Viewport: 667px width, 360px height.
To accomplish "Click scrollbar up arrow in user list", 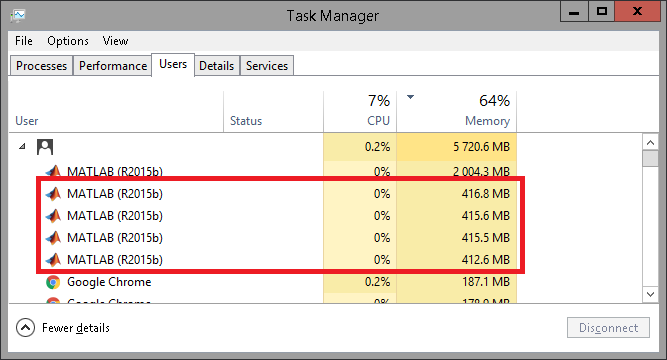I will click(x=650, y=143).
